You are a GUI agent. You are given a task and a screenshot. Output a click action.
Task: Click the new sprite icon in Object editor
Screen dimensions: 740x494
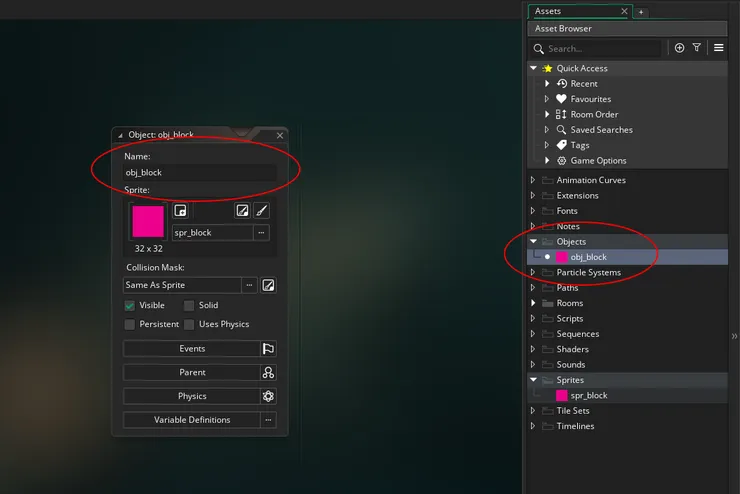click(180, 210)
